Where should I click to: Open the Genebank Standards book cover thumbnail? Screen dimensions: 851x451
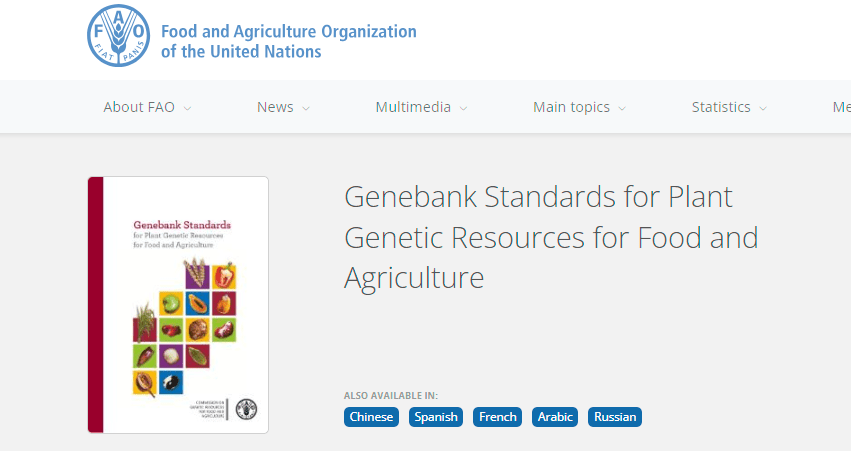tap(178, 304)
